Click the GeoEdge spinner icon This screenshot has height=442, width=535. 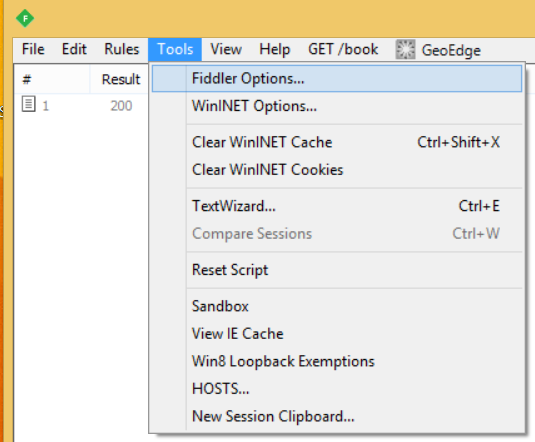[405, 49]
